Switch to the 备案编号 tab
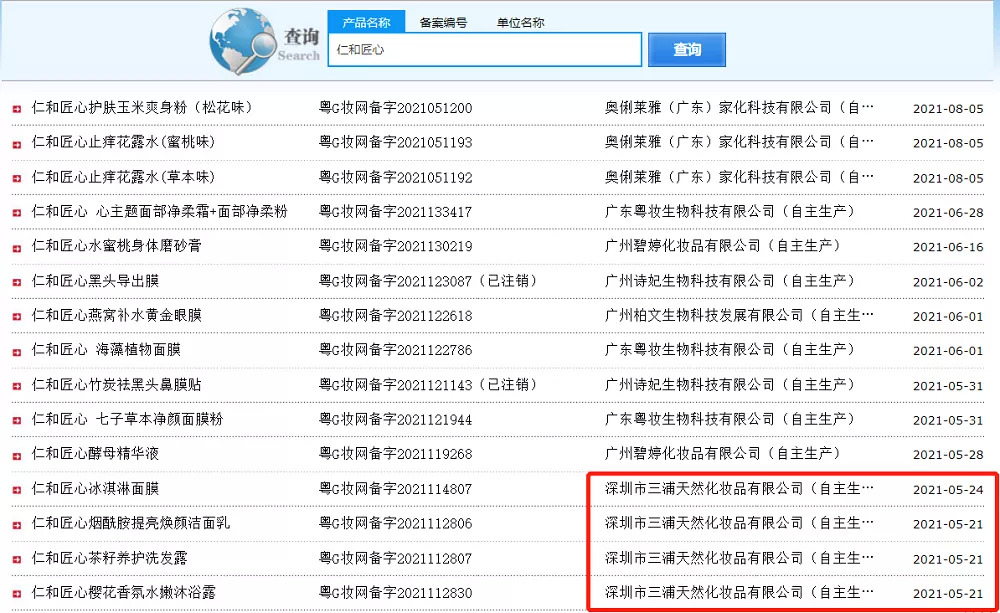 pos(443,22)
